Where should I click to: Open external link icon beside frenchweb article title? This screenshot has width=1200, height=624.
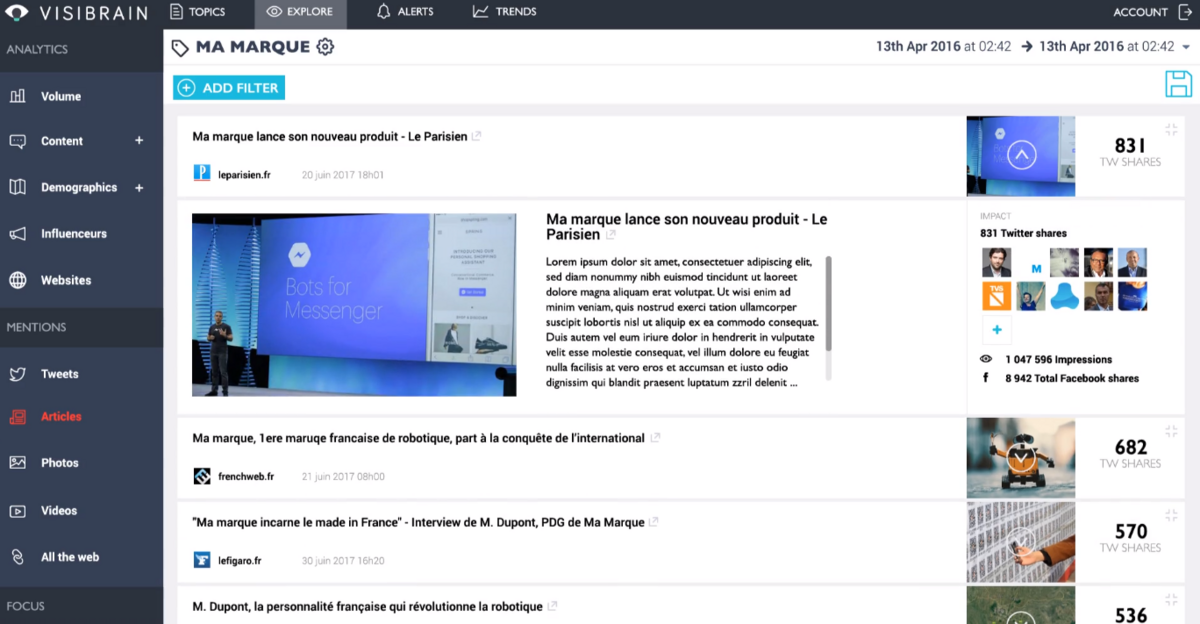tap(655, 438)
